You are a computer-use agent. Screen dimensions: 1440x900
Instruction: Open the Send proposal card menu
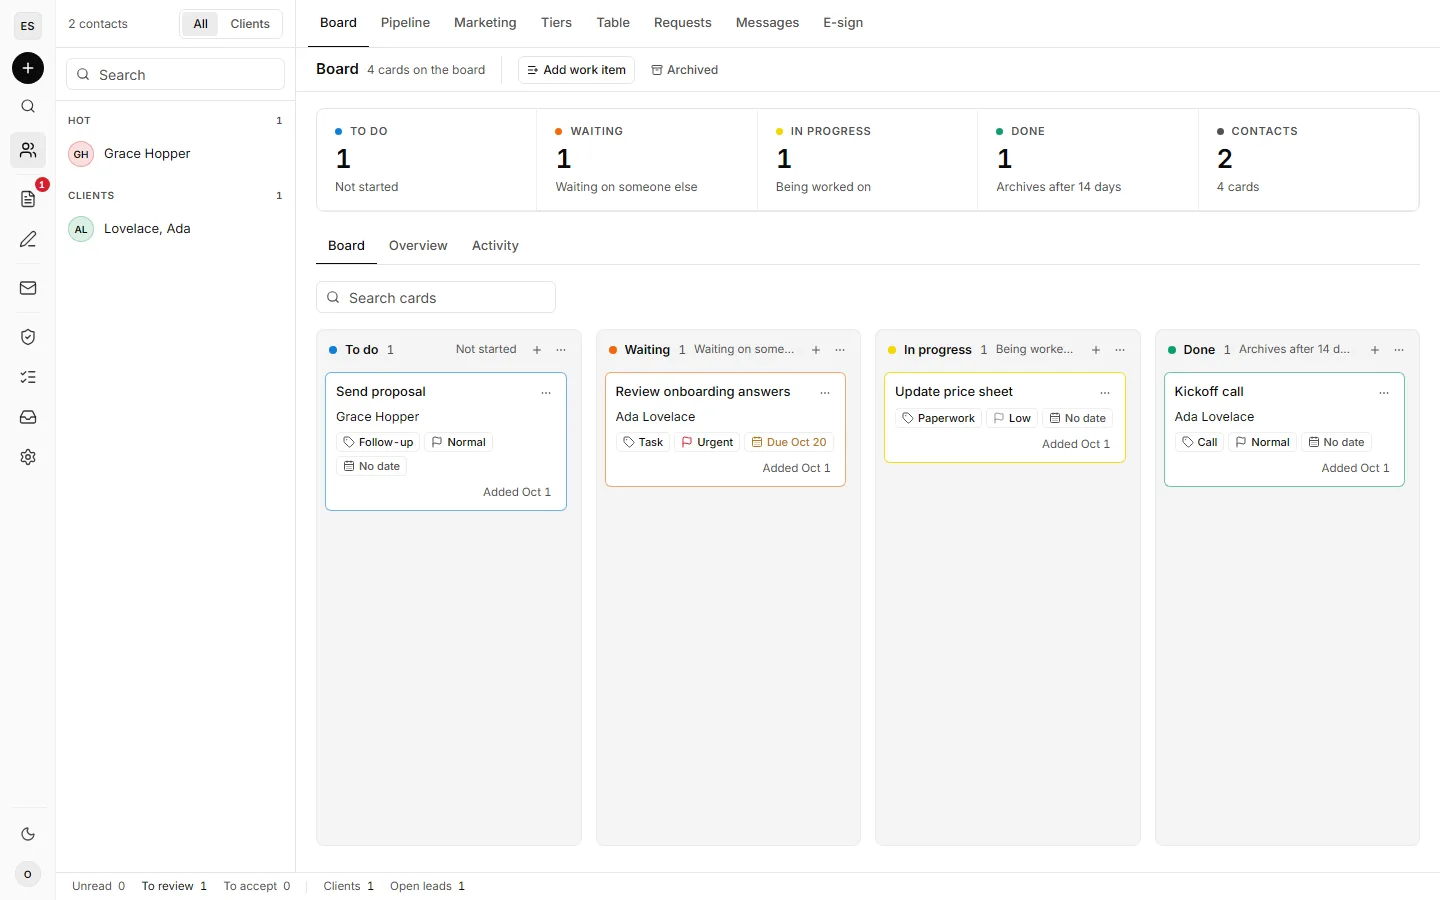tap(546, 393)
